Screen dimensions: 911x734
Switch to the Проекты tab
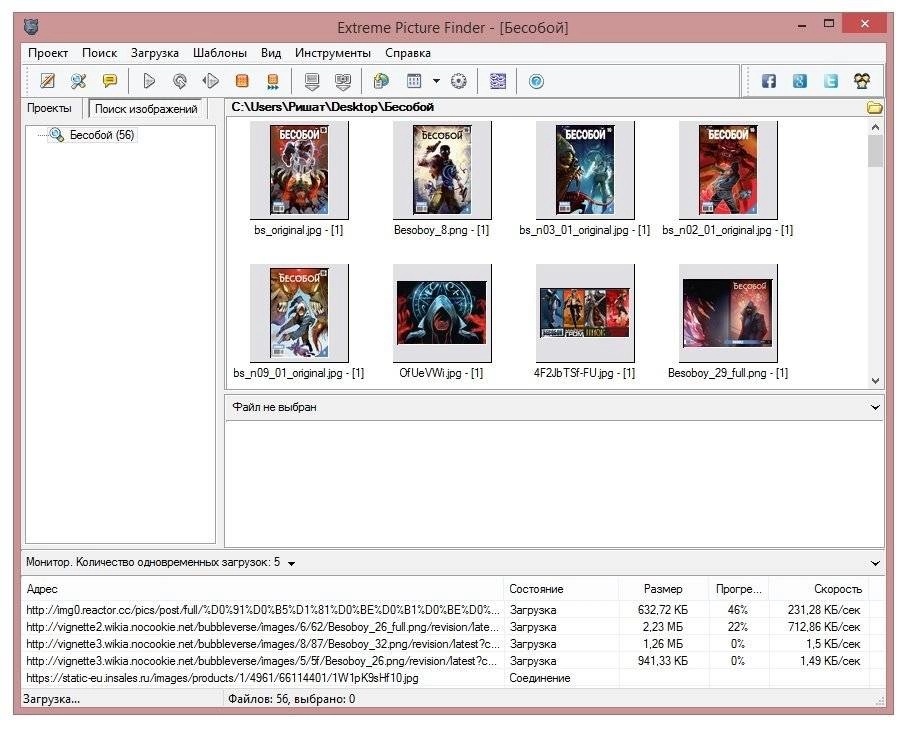(49, 108)
